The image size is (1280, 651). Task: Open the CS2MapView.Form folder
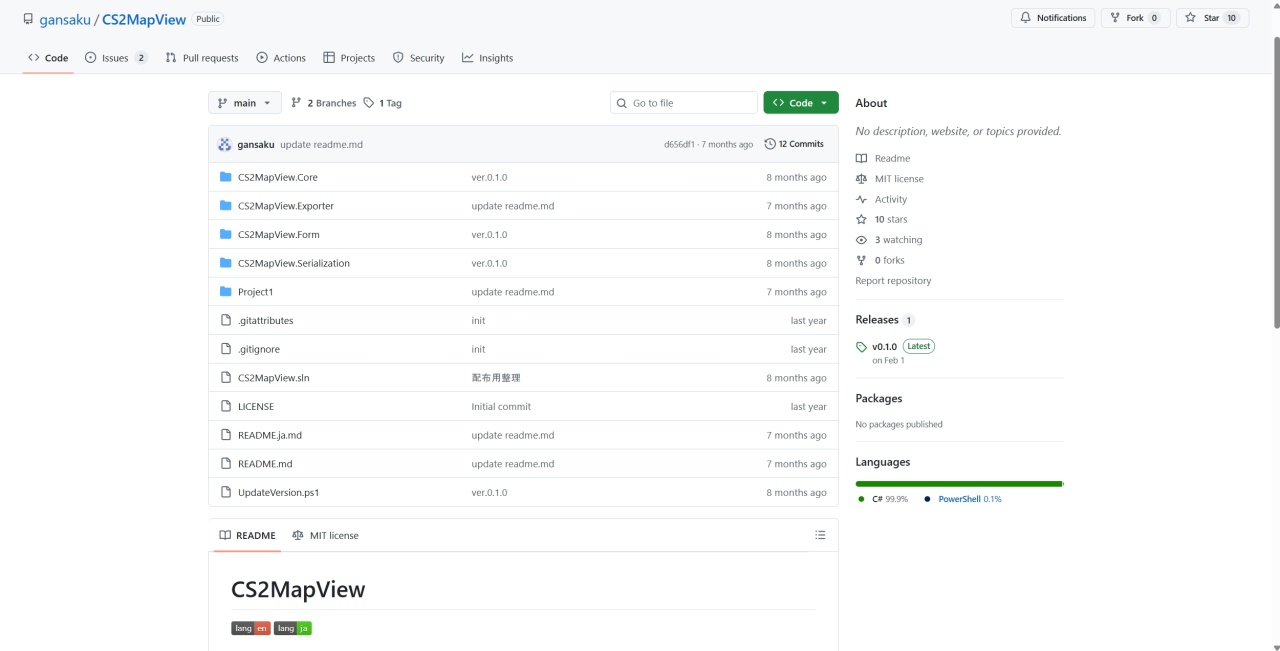(x=279, y=235)
